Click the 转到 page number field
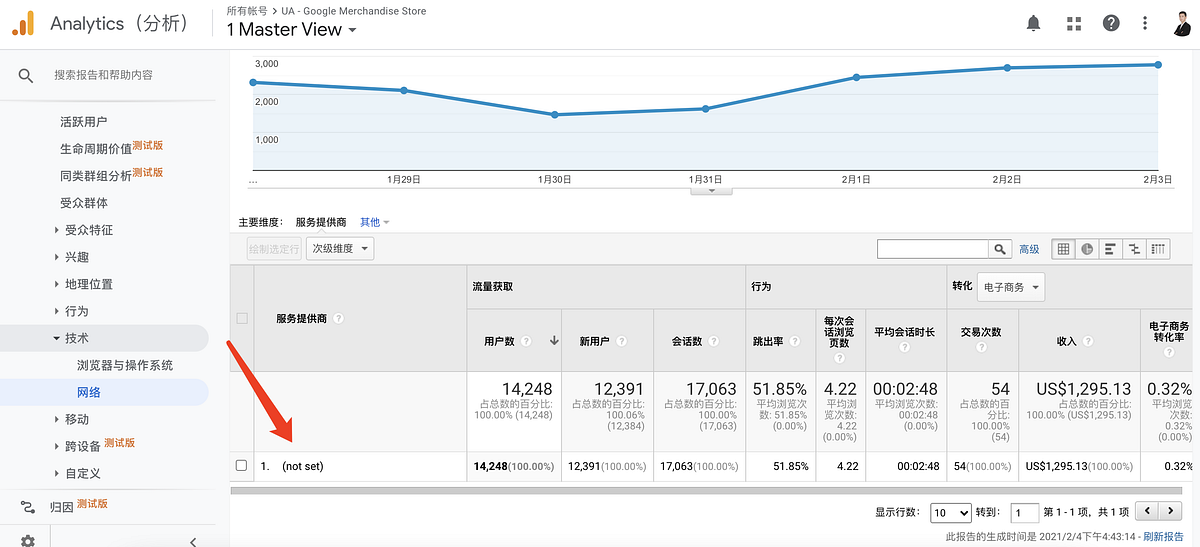This screenshot has width=1200, height=547. tap(1025, 512)
